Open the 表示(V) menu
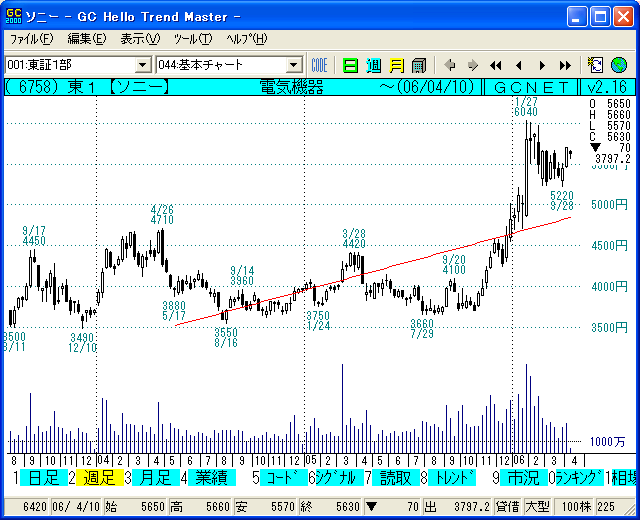Image resolution: width=640 pixels, height=520 pixels. pos(140,39)
